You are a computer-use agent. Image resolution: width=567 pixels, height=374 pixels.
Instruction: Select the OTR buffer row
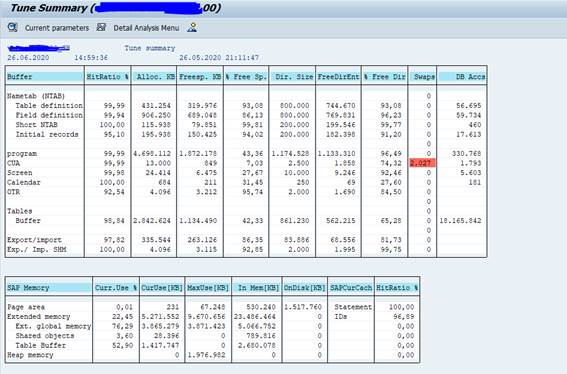pyautogui.click(x=246, y=192)
